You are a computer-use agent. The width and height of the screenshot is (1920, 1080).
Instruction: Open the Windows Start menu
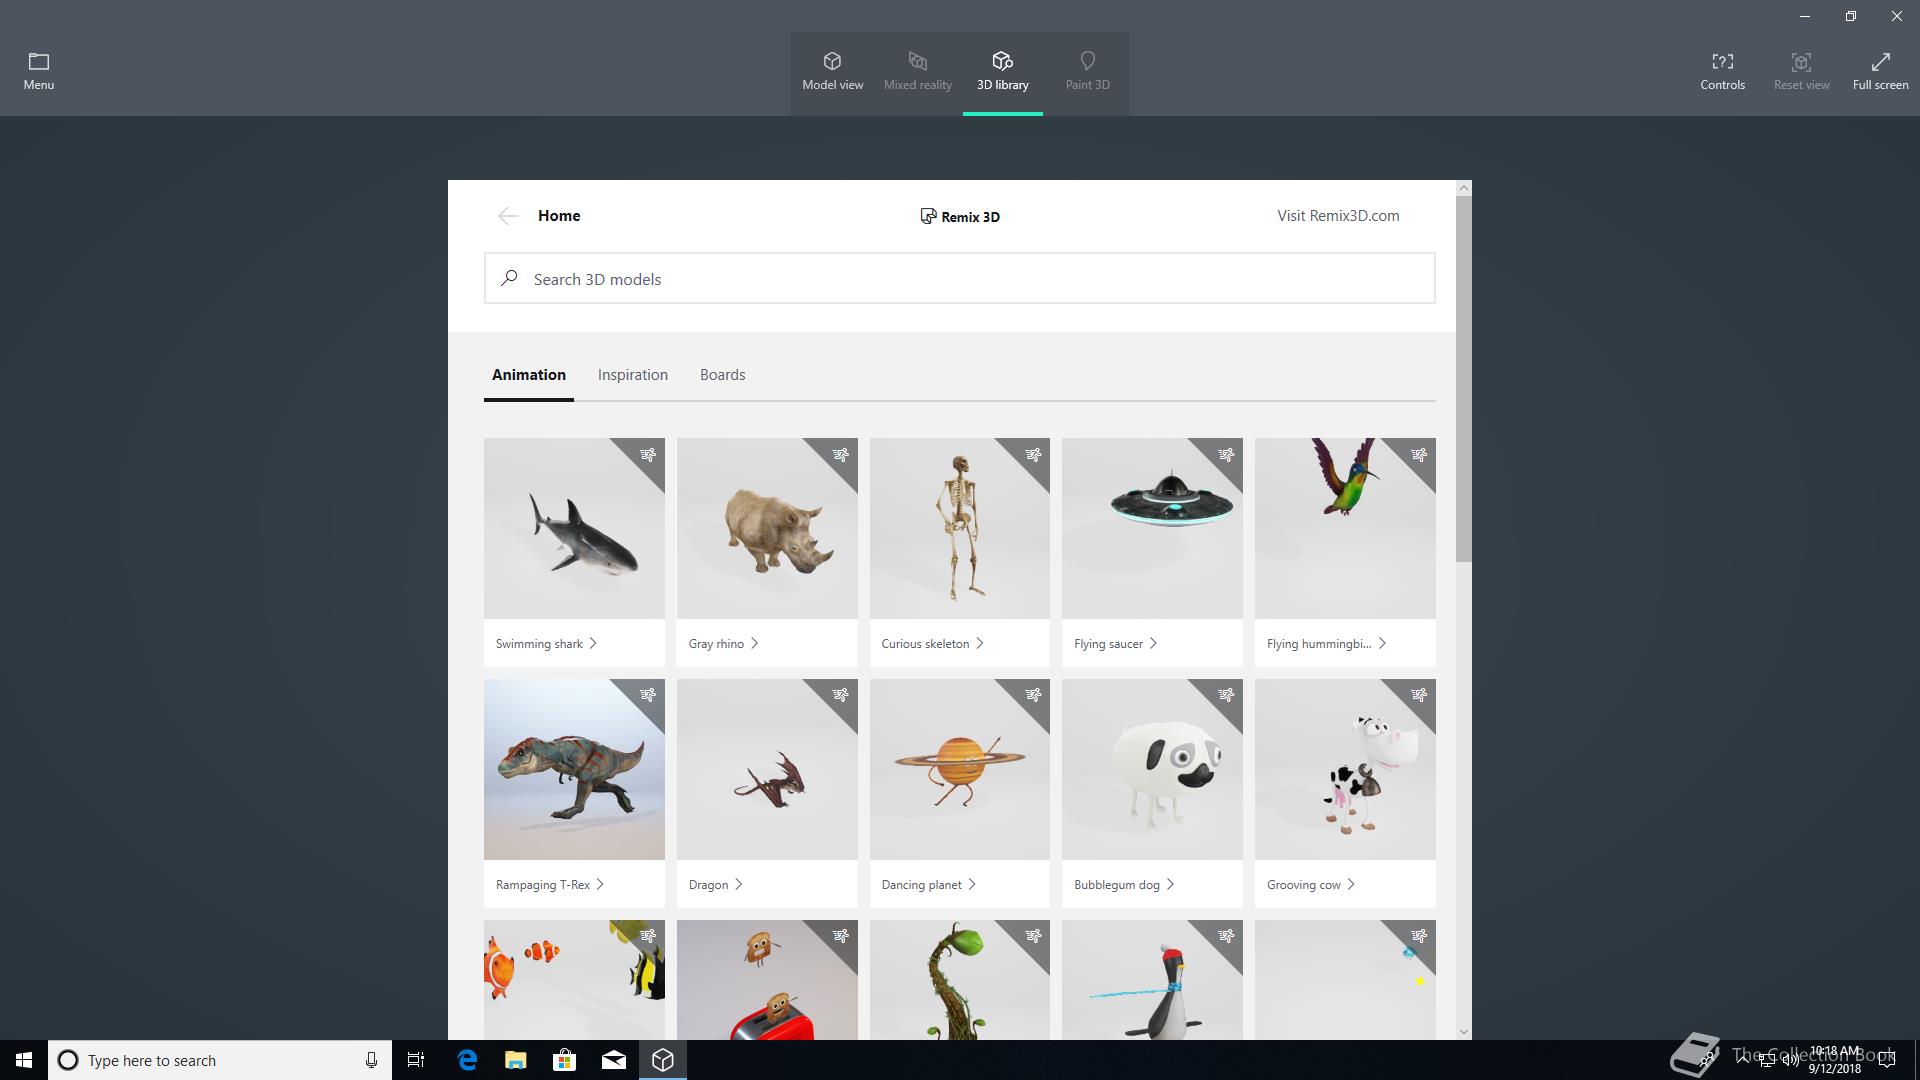24,1060
